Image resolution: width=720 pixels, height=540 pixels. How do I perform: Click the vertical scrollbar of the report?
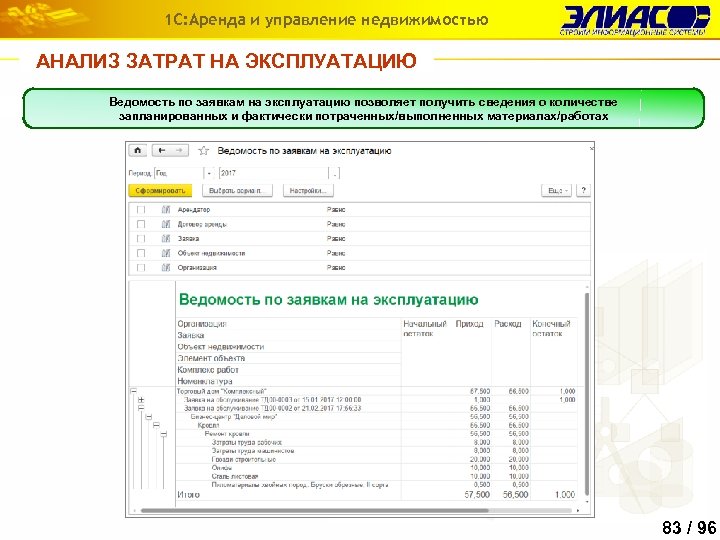tap(587, 393)
